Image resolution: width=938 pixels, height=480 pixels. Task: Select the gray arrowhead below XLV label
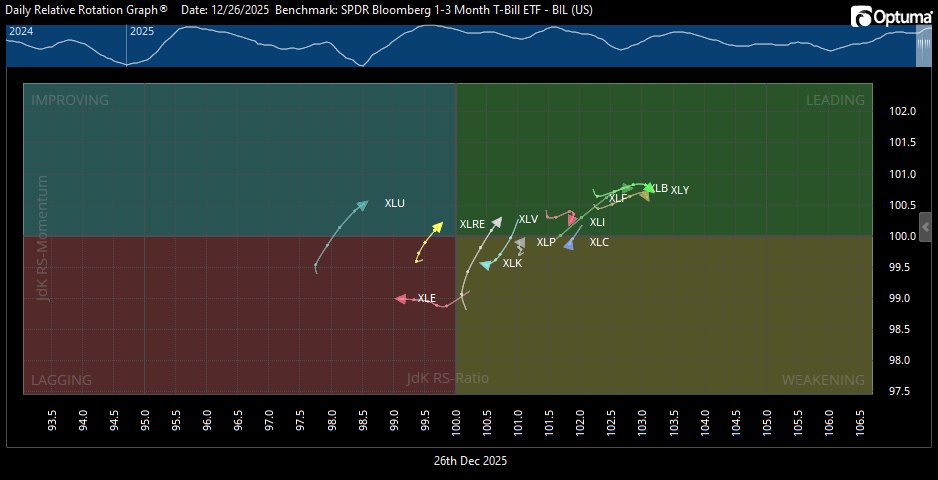pyautogui.click(x=519, y=242)
